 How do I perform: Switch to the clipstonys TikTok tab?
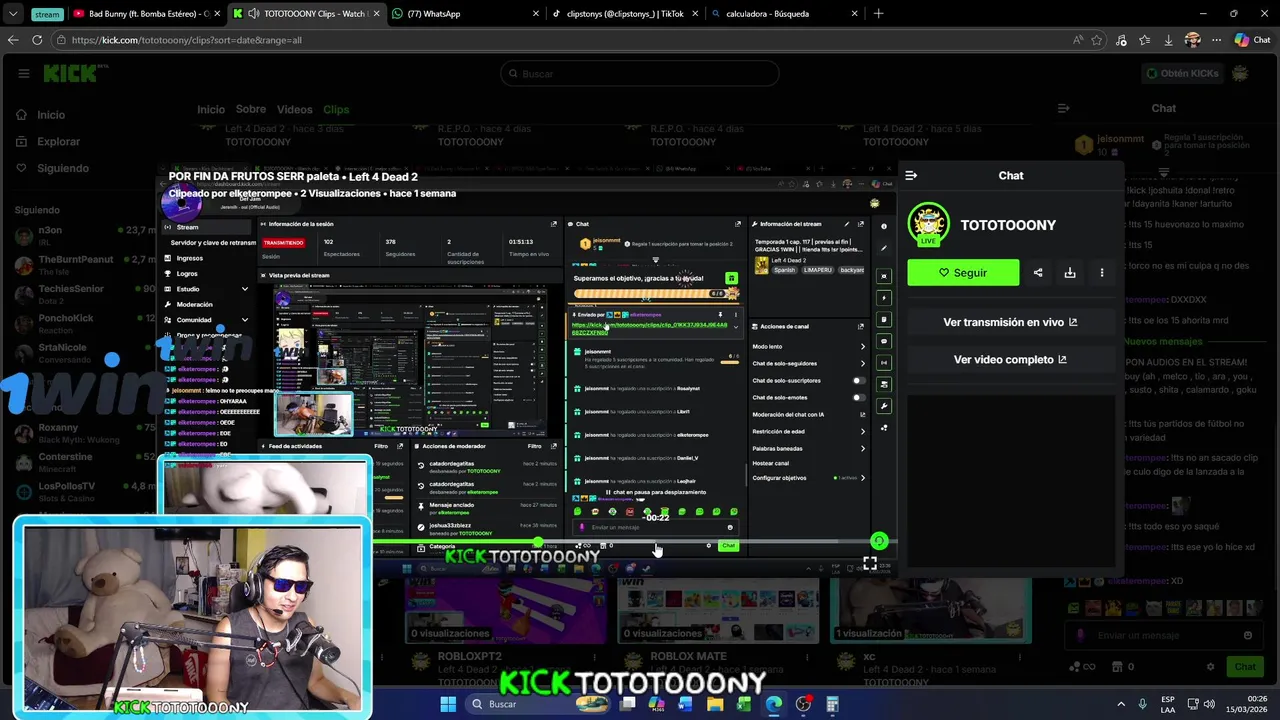(x=625, y=14)
